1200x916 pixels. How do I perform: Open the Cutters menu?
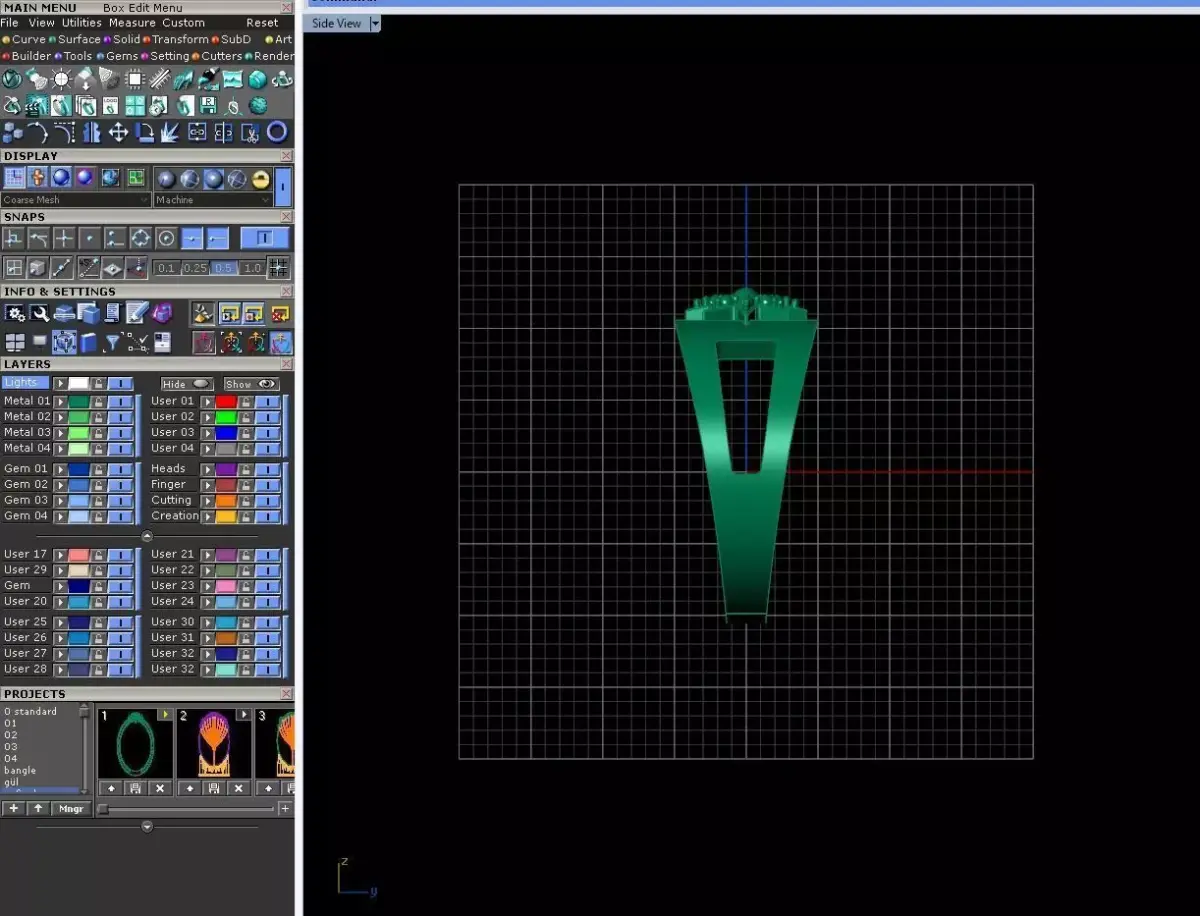tap(222, 56)
